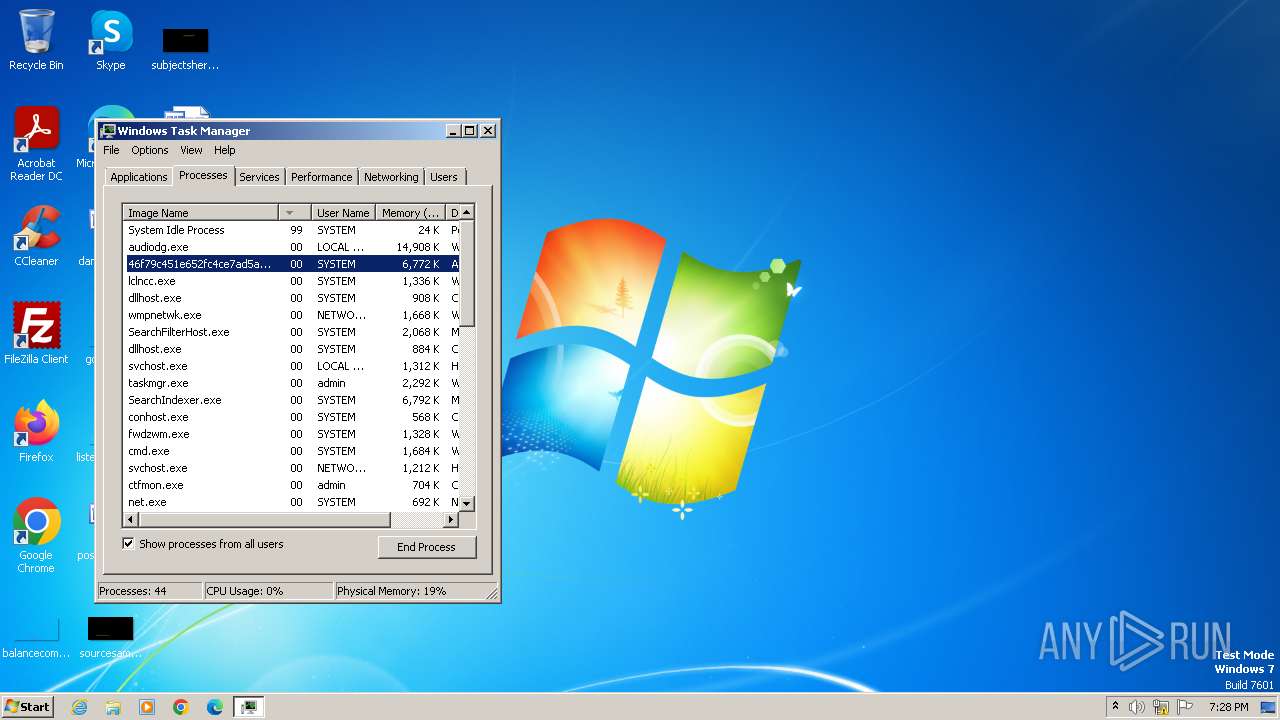Switch to the Performance tab
The height and width of the screenshot is (720, 1280).
(x=322, y=177)
